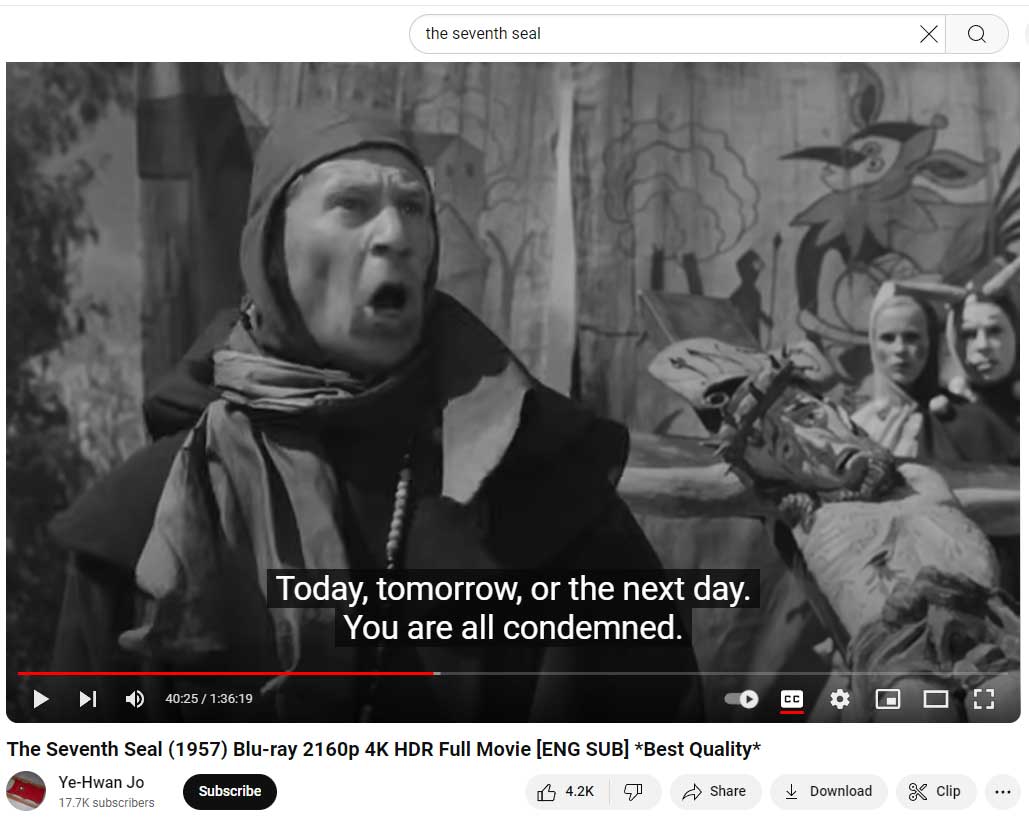1029x824 pixels.
Task: Click in the 'the seventh seal' search field
Action: [663, 34]
